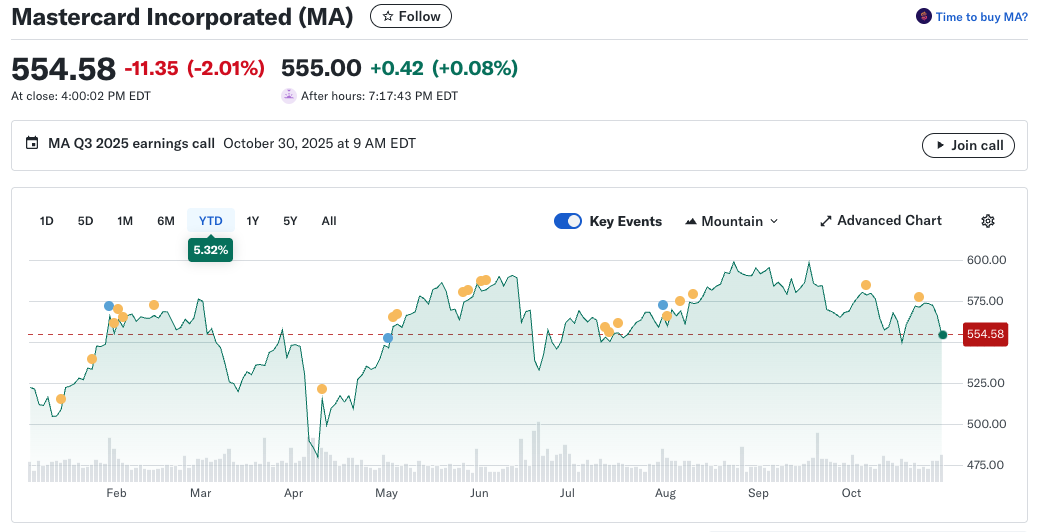The height and width of the screenshot is (532, 1044).
Task: Select the 1D time range
Action: (x=46, y=221)
